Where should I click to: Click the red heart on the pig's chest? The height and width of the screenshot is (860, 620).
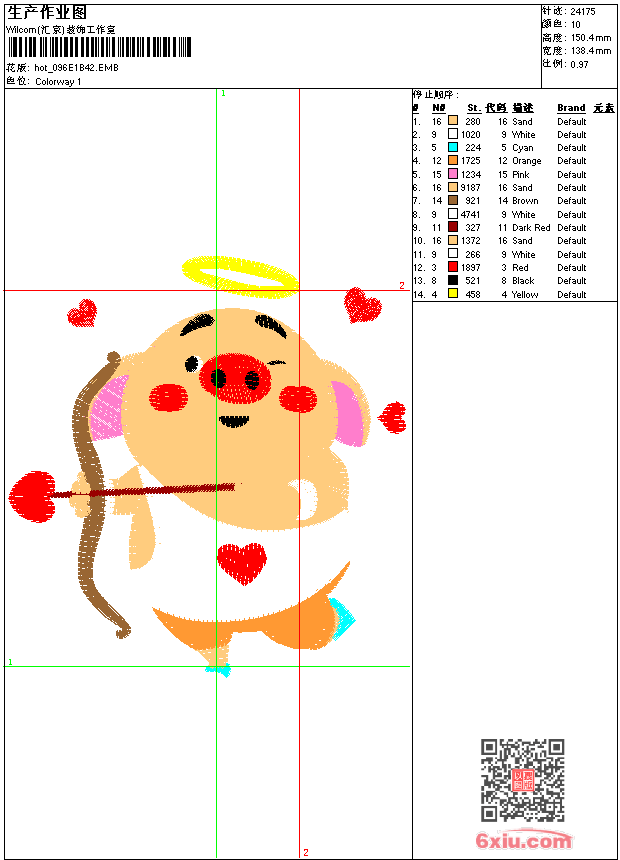pos(242,563)
